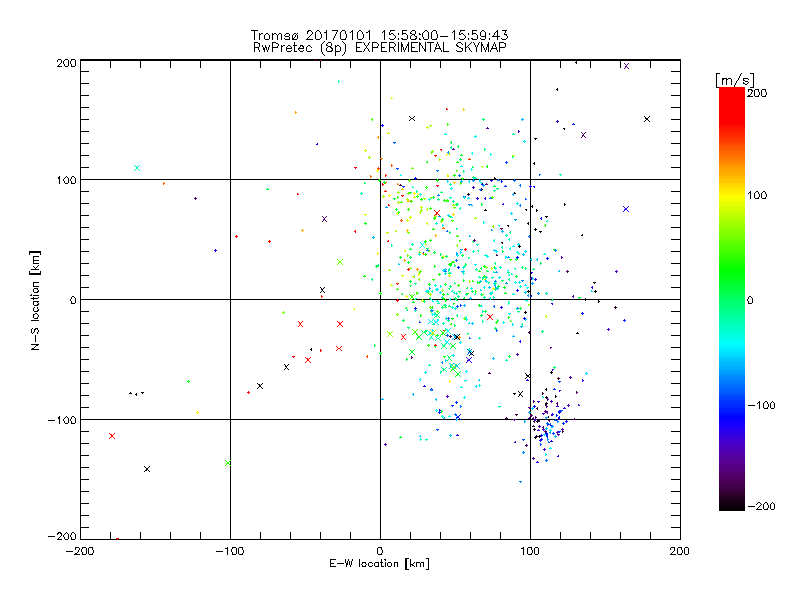
Task: Click the colorbar tick label "100"
Action: [x=757, y=195]
